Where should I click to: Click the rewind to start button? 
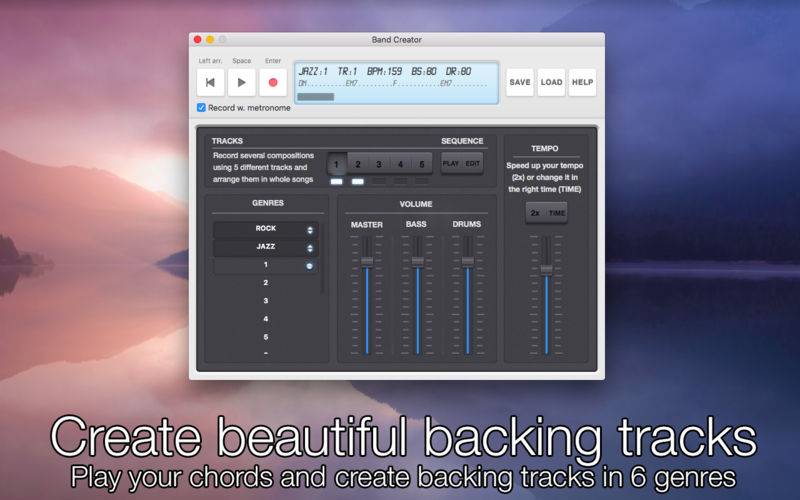[210, 82]
